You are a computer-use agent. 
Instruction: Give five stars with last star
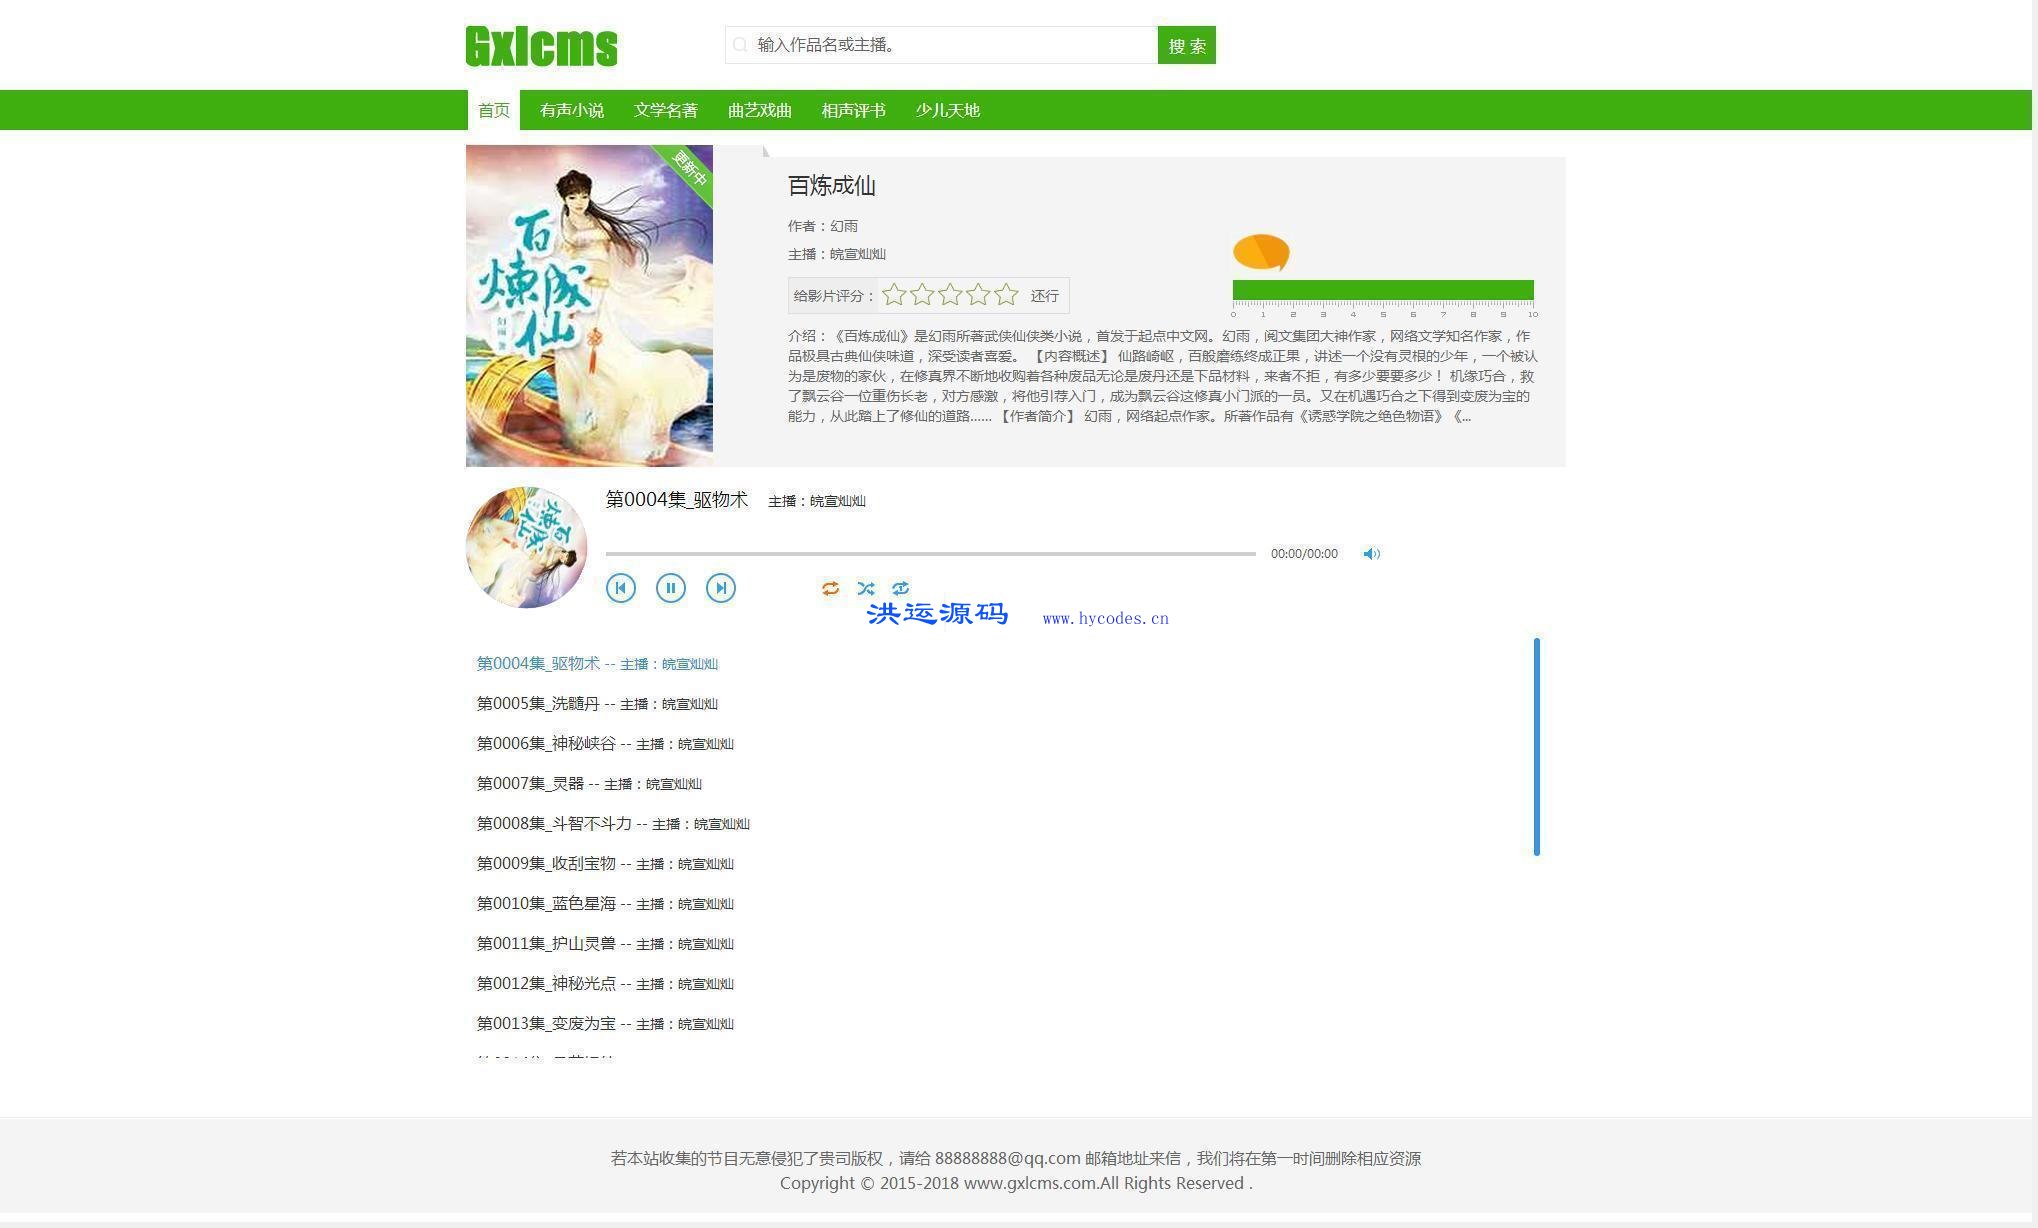[1007, 294]
